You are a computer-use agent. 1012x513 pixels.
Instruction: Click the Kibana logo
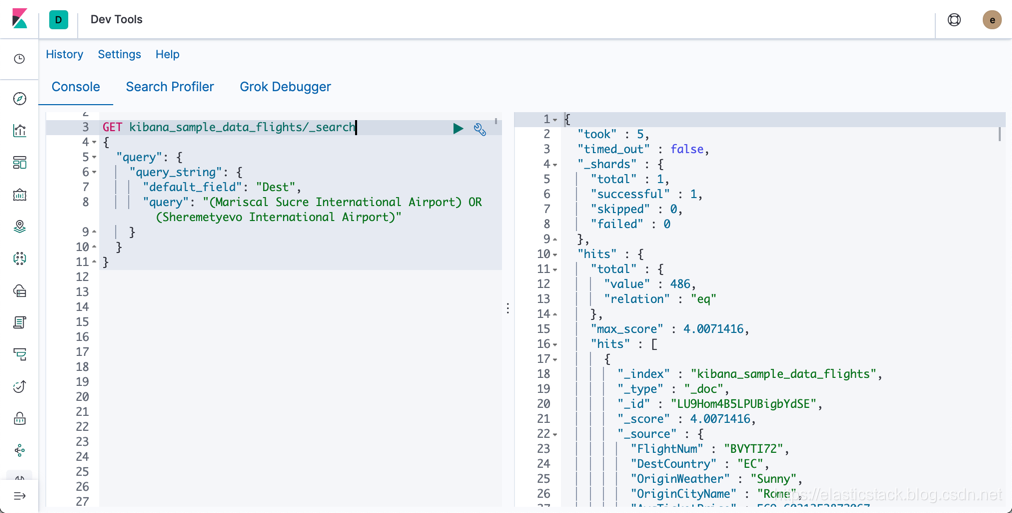[20, 19]
